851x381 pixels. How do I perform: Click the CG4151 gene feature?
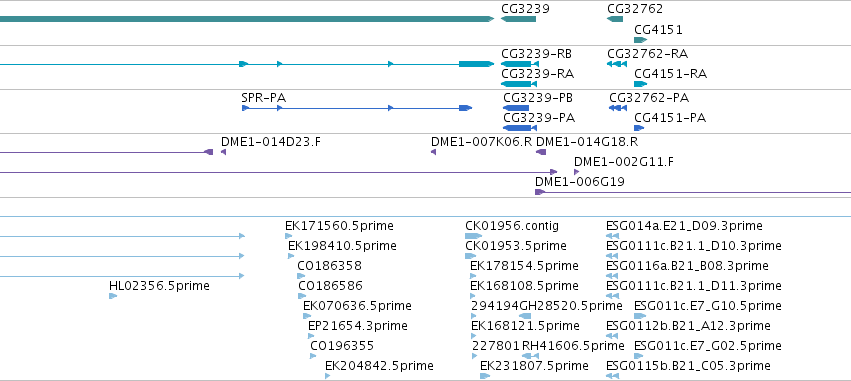pos(640,40)
